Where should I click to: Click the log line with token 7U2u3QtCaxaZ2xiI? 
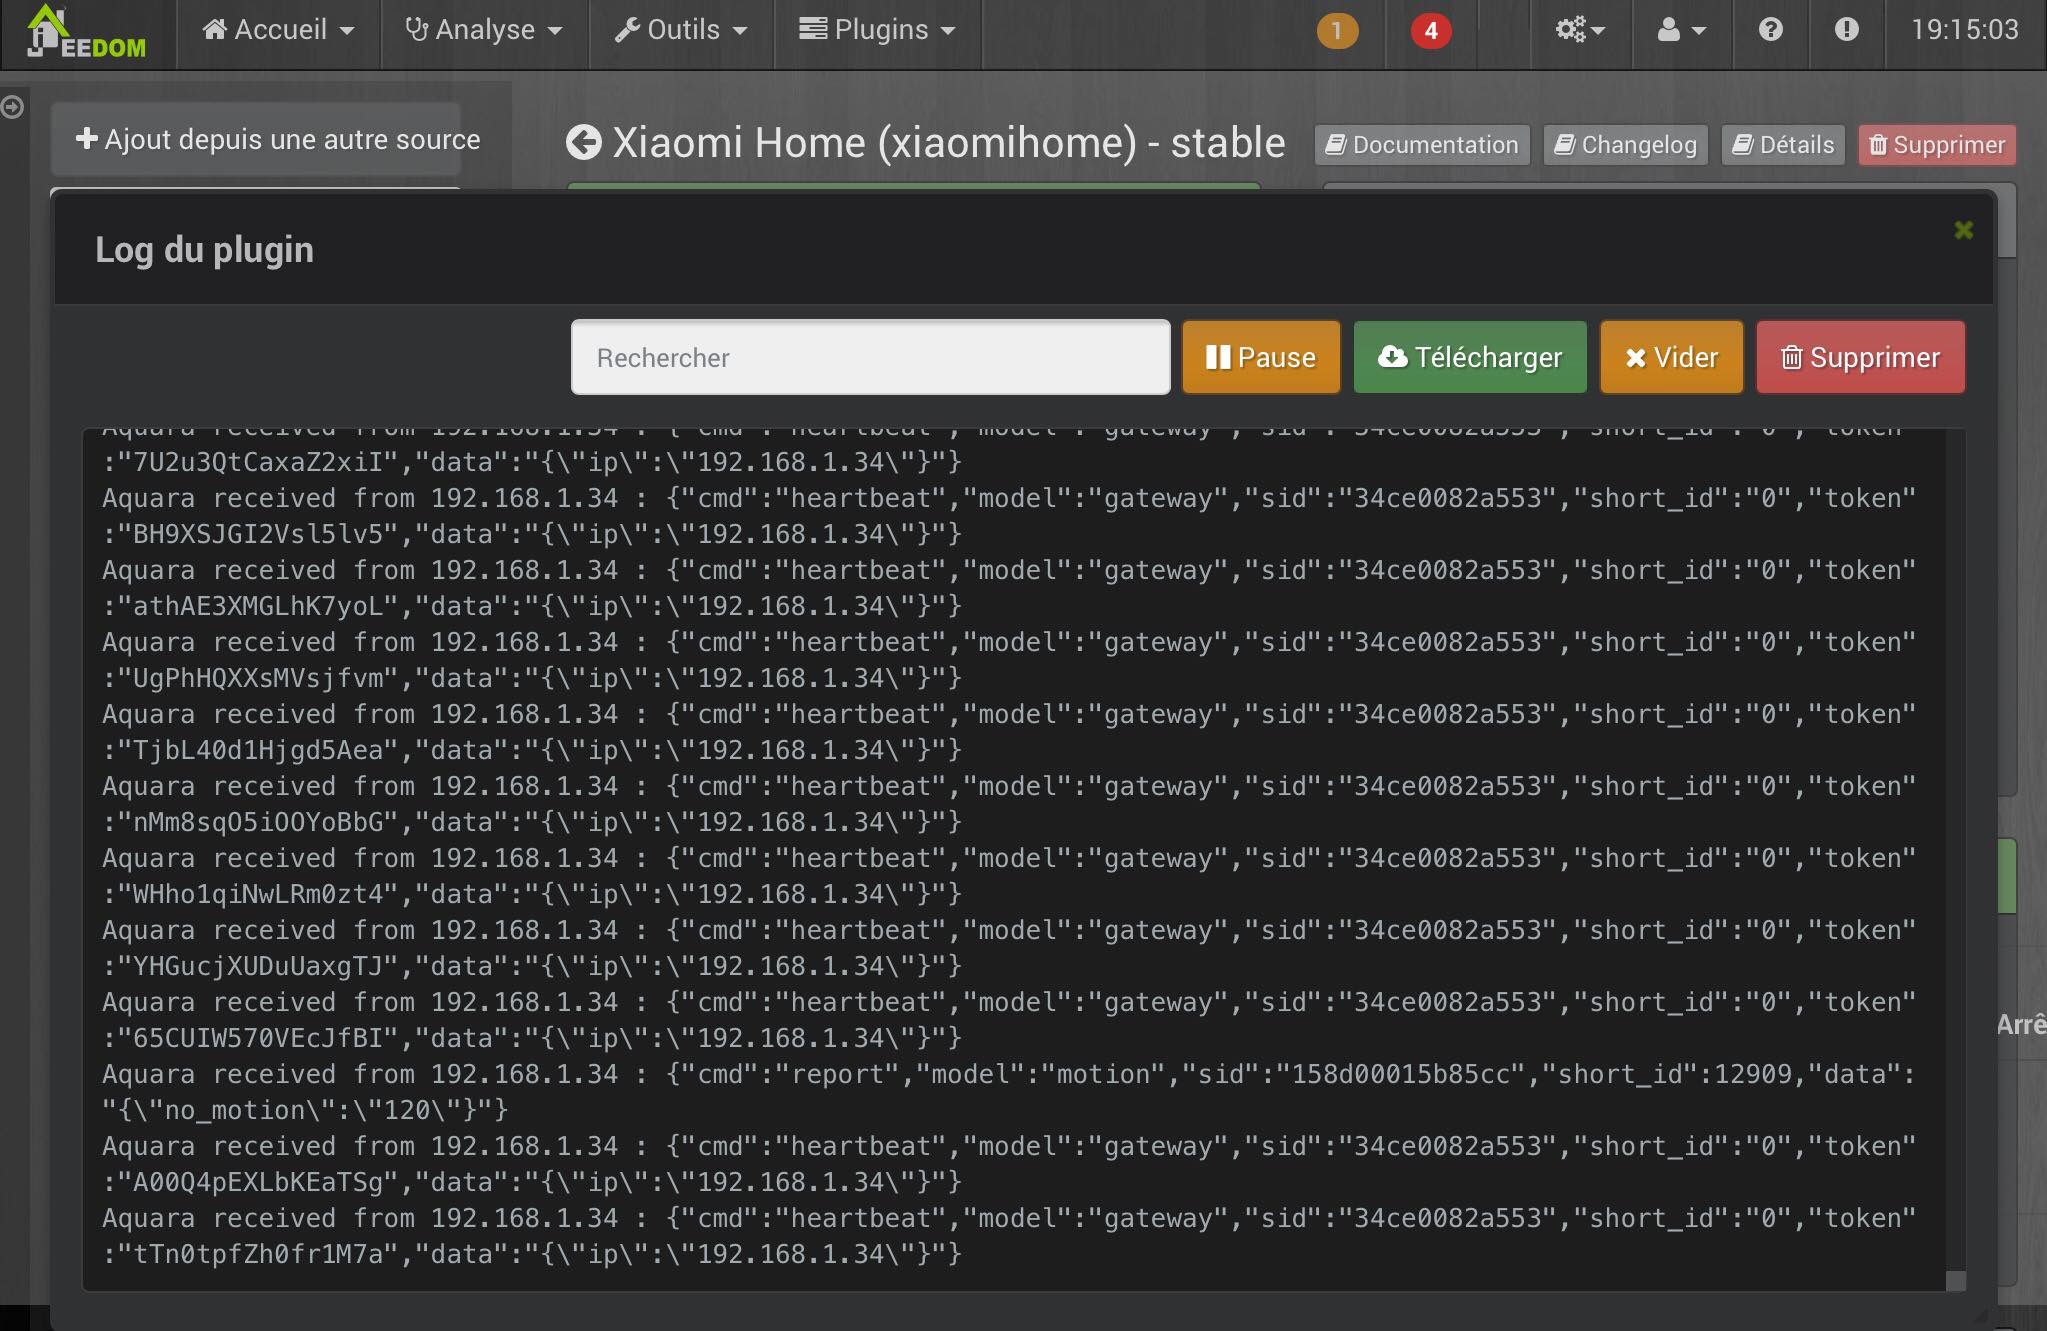click(x=532, y=462)
